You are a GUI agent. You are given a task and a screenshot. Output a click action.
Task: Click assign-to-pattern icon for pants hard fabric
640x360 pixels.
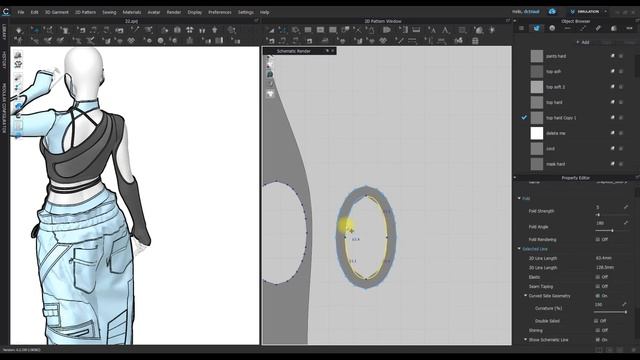point(612,56)
